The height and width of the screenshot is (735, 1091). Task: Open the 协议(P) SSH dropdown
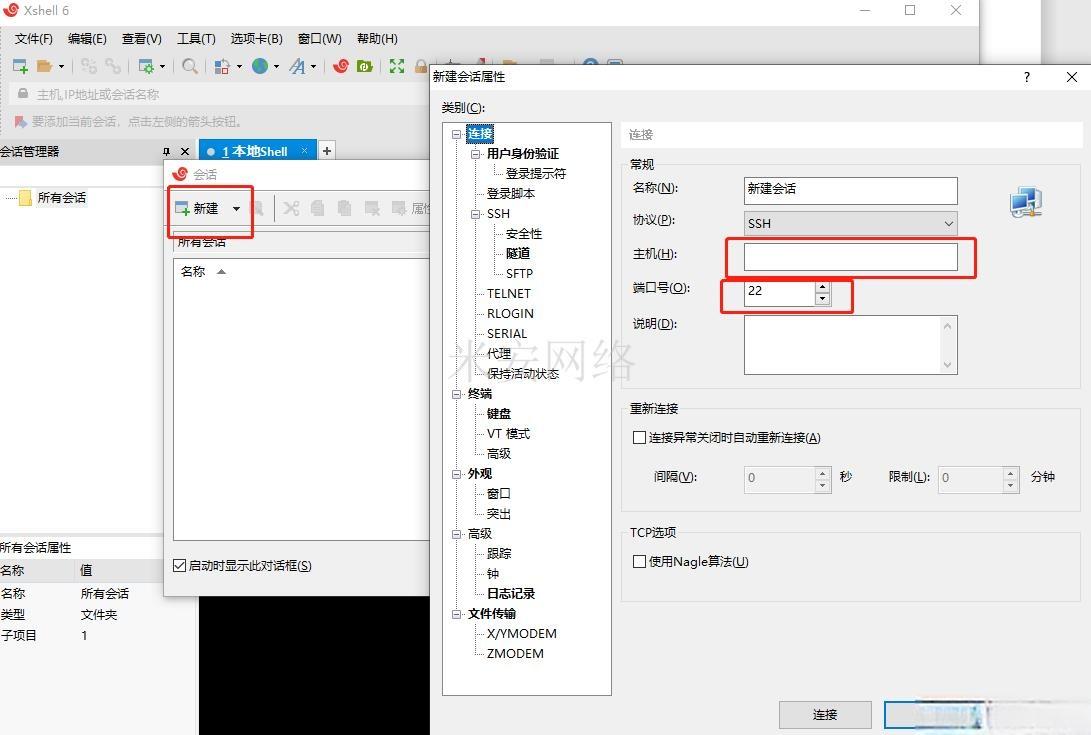coord(850,223)
